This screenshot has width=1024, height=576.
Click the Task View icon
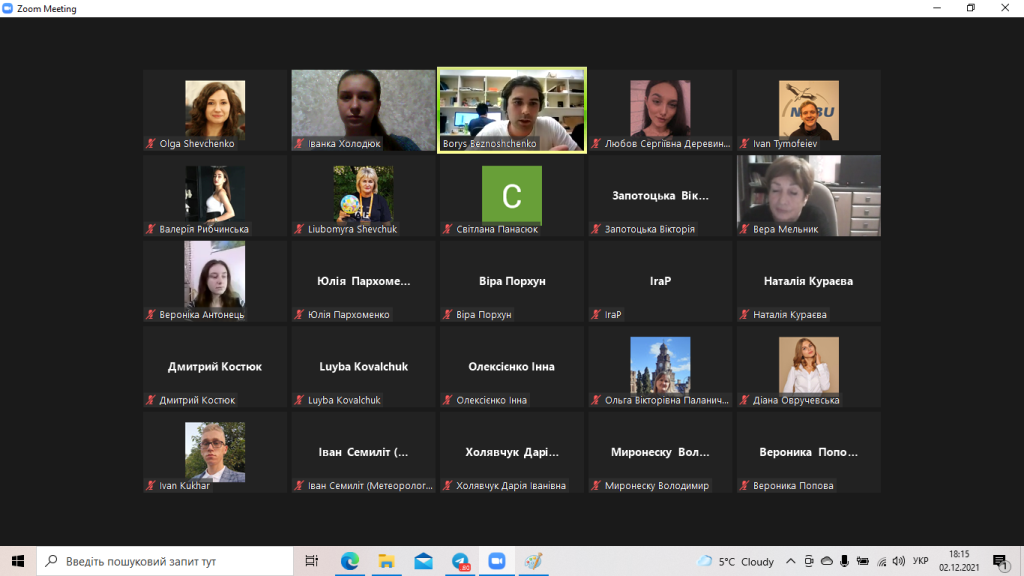312,561
